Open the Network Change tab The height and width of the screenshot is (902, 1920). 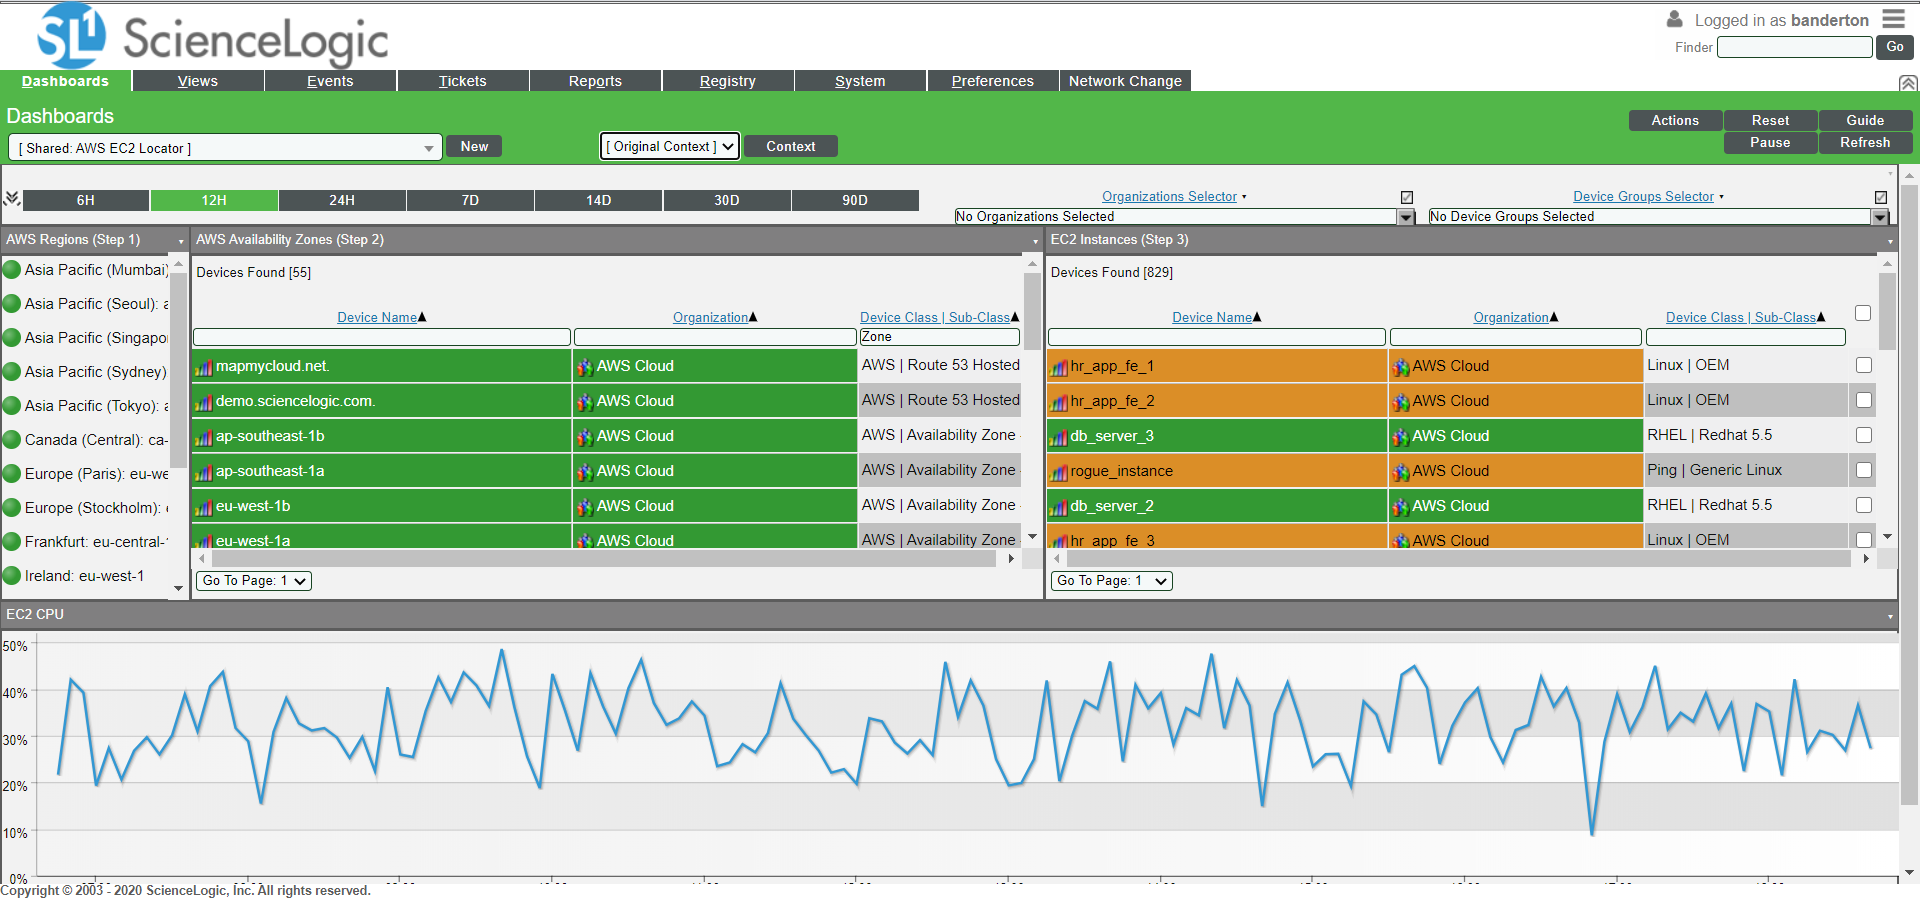pos(1125,81)
